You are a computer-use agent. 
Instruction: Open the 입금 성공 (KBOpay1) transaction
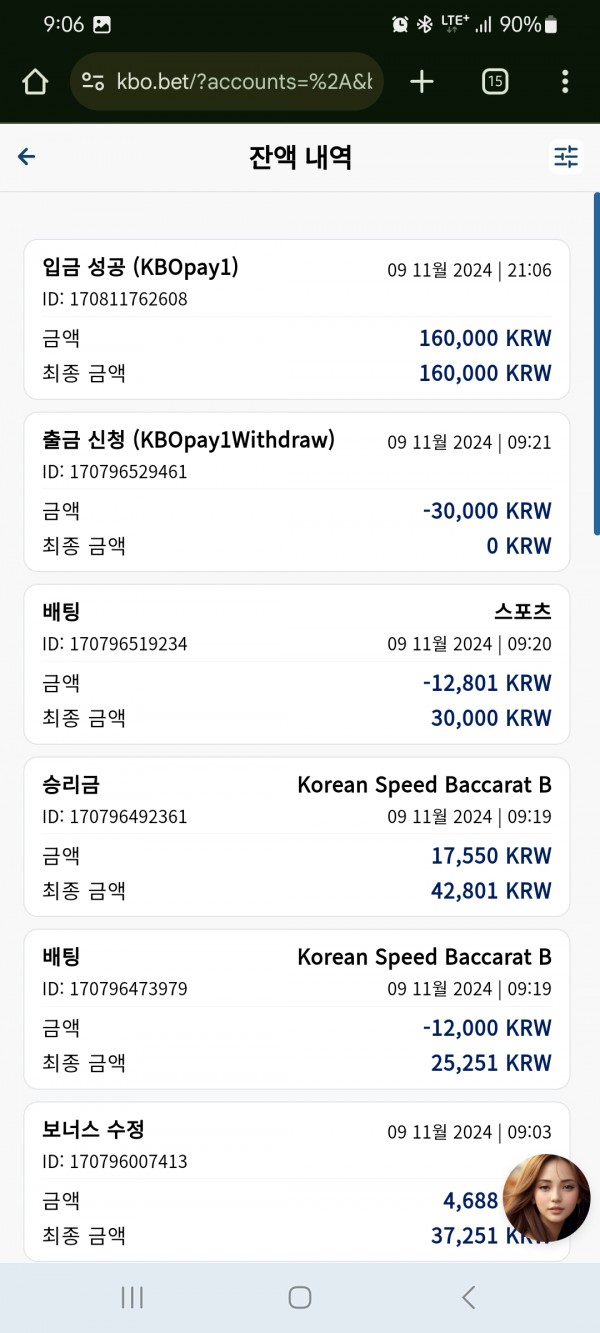(x=297, y=320)
